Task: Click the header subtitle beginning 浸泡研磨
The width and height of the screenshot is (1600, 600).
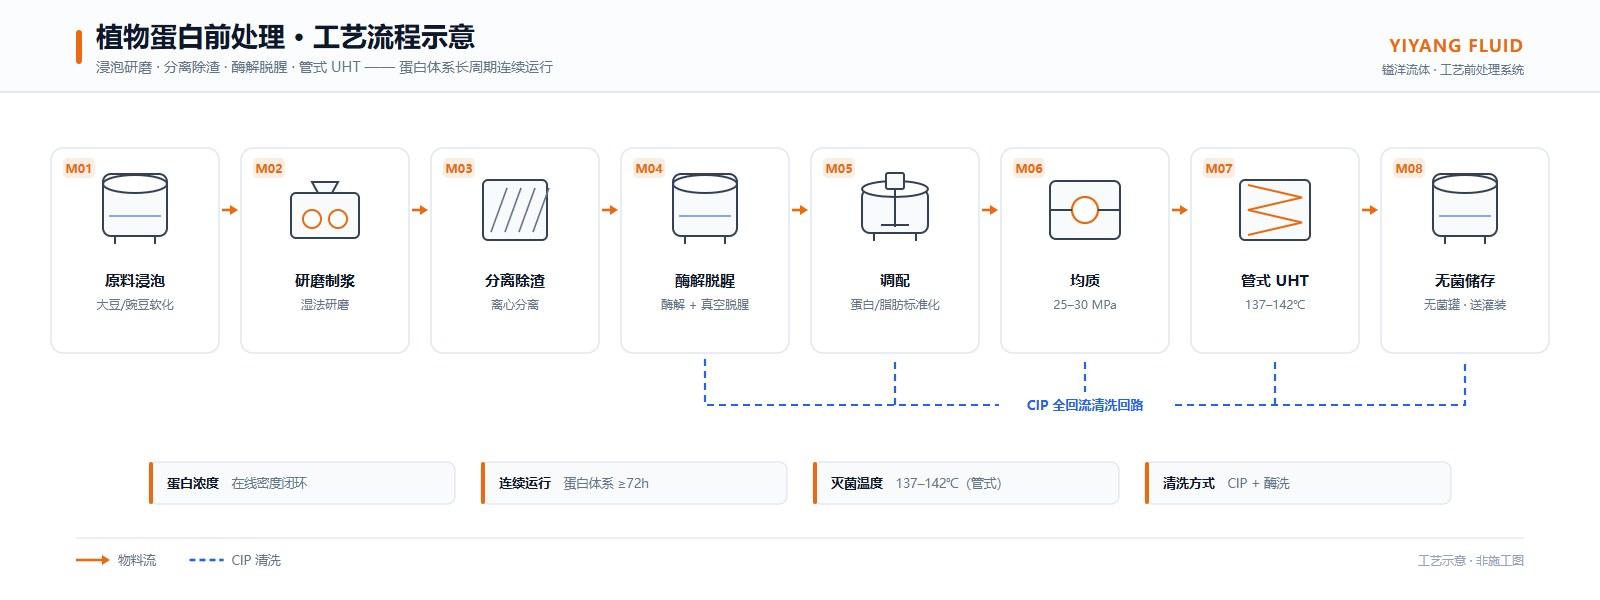Action: click(x=324, y=67)
